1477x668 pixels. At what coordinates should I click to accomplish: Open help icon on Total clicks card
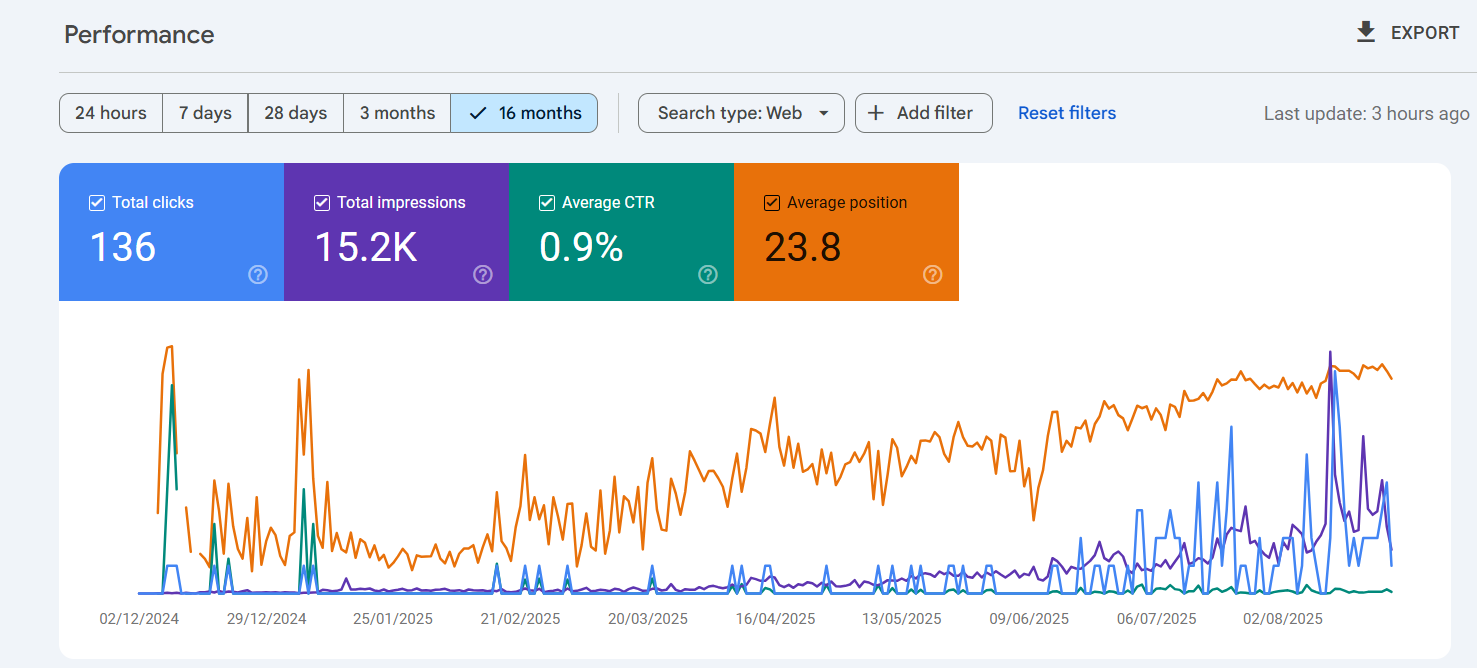pyautogui.click(x=258, y=274)
